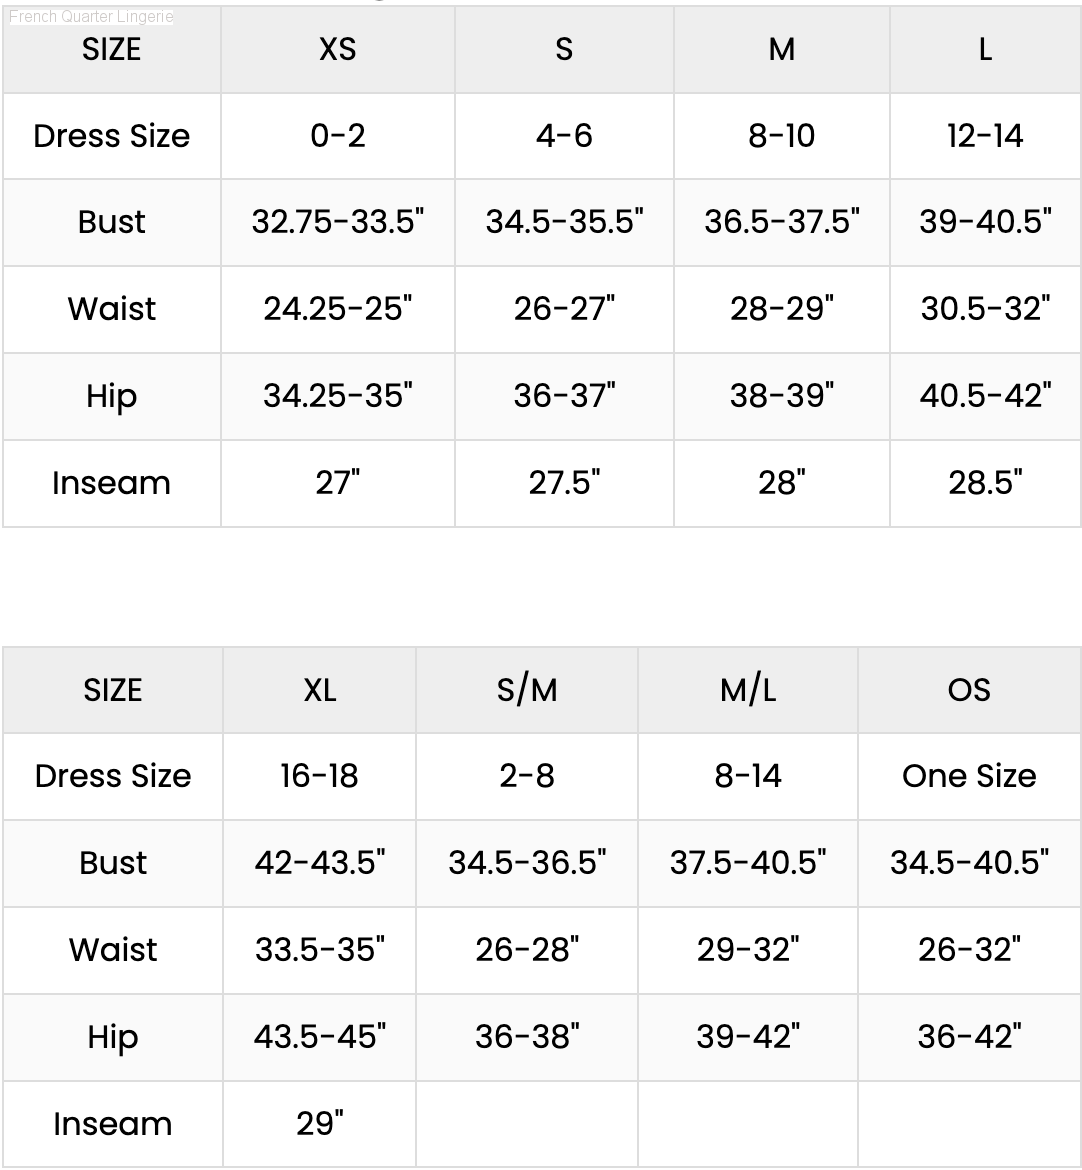This screenshot has width=1082, height=1170.
Task: Click the dress size 0-2 cell
Action: [x=338, y=136]
